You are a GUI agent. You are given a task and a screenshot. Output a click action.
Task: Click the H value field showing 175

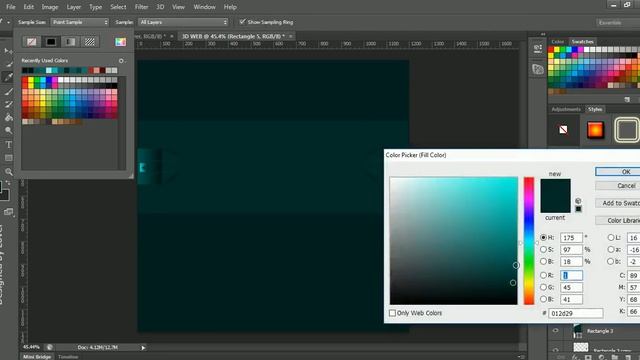pos(571,237)
